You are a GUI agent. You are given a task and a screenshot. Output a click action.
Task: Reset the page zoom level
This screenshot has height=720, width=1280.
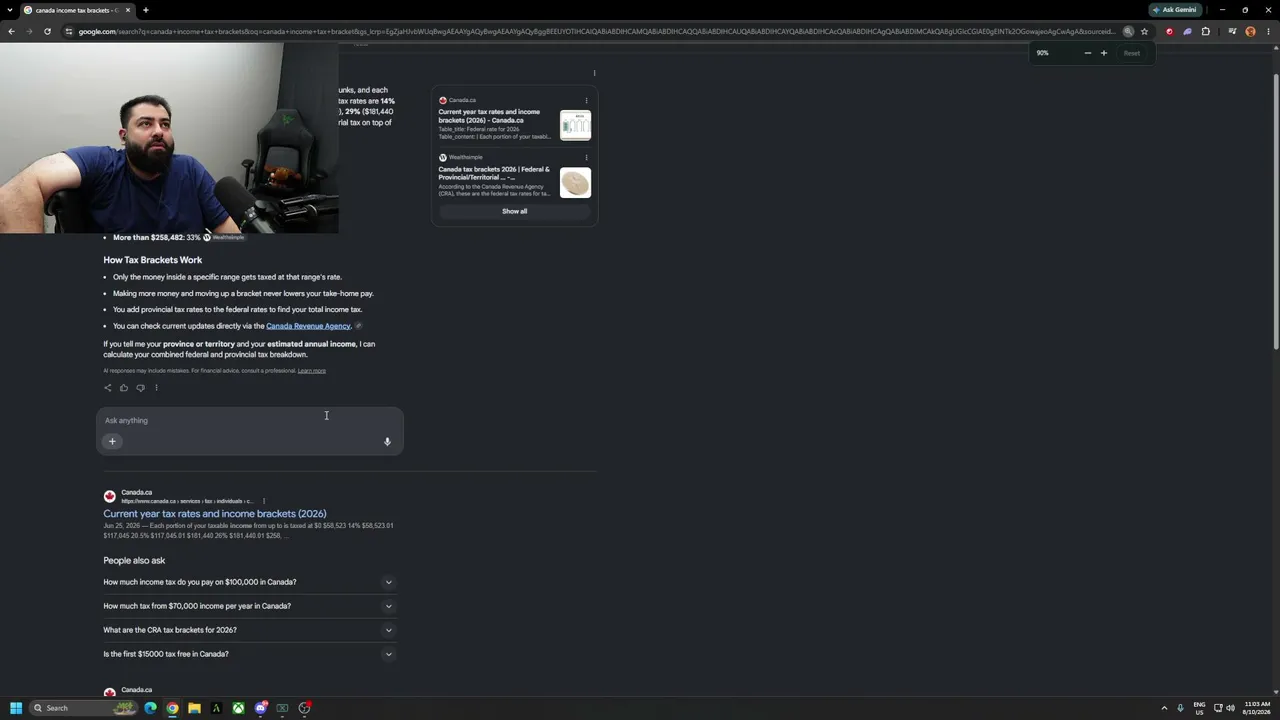point(1132,53)
